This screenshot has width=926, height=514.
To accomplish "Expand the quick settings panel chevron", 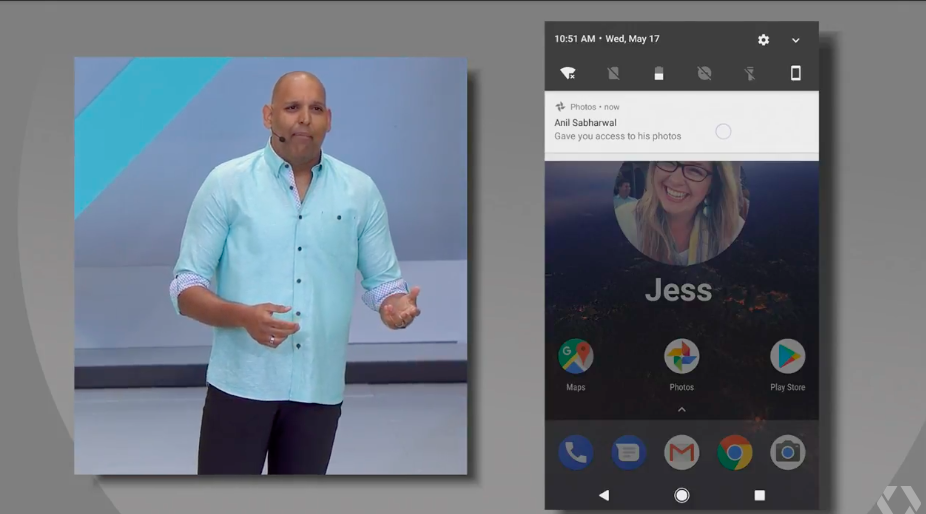I will point(795,40).
